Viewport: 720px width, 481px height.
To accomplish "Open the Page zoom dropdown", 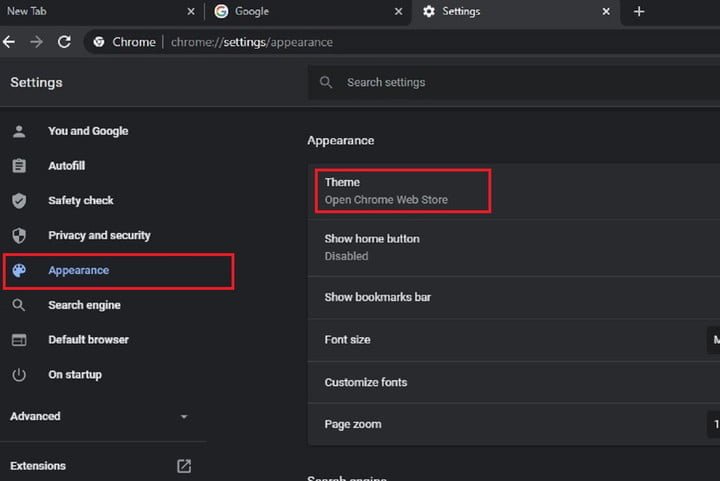I will click(x=712, y=425).
